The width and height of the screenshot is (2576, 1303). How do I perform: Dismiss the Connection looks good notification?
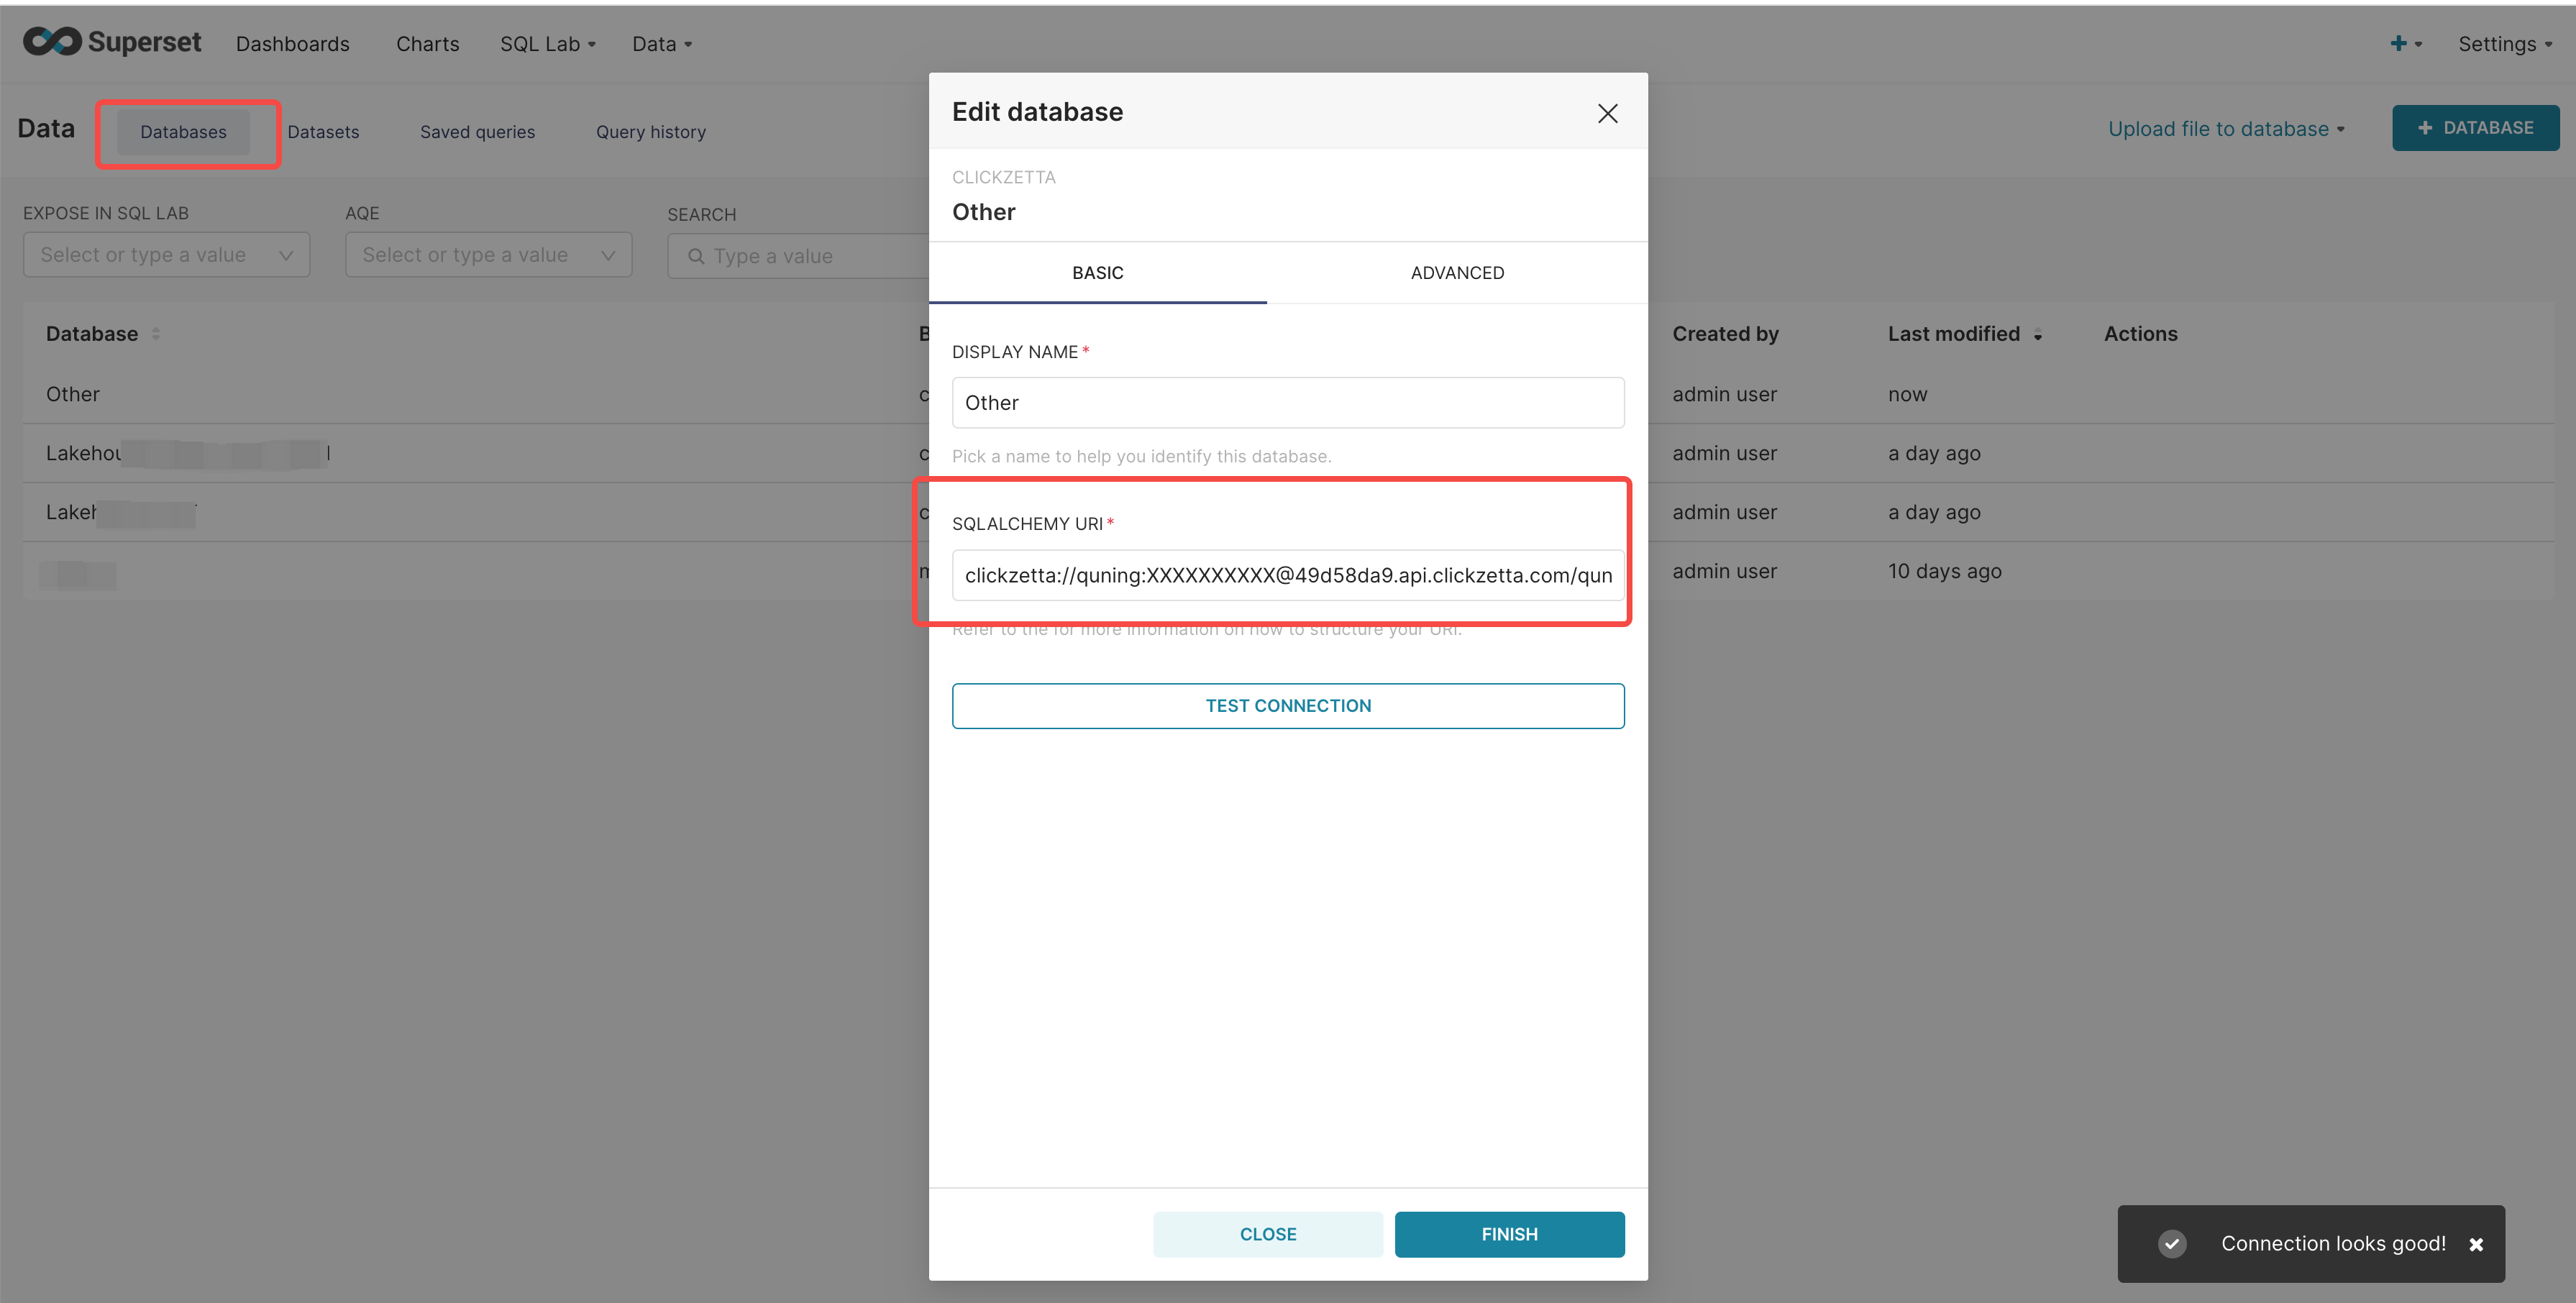pyautogui.click(x=2477, y=1244)
